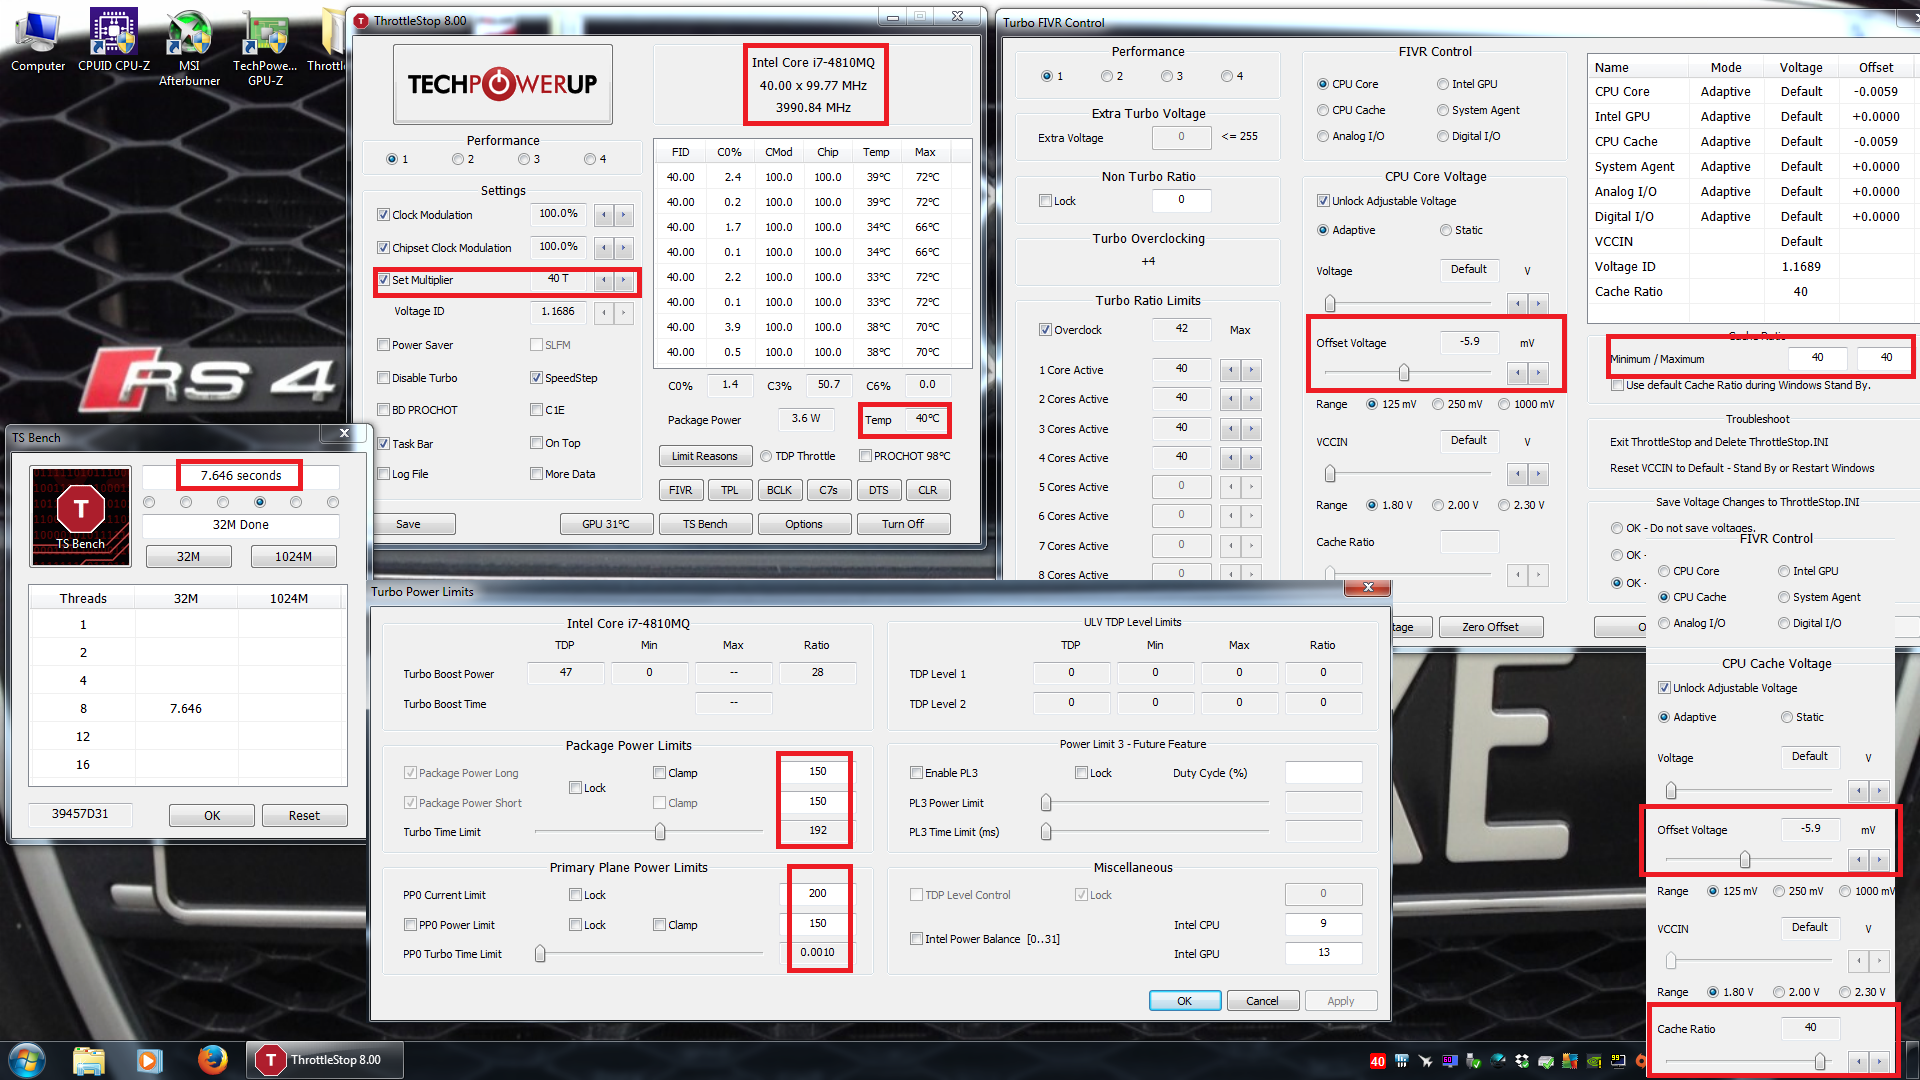This screenshot has width=1920, height=1080.
Task: Click the Package Power Long value field
Action: click(817, 771)
